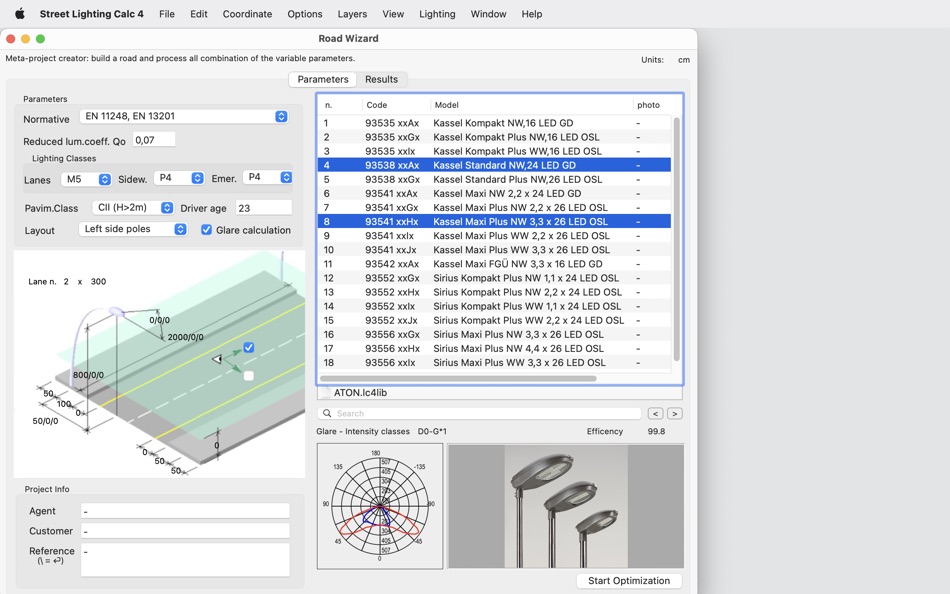Click the Agent input field

tap(185, 511)
